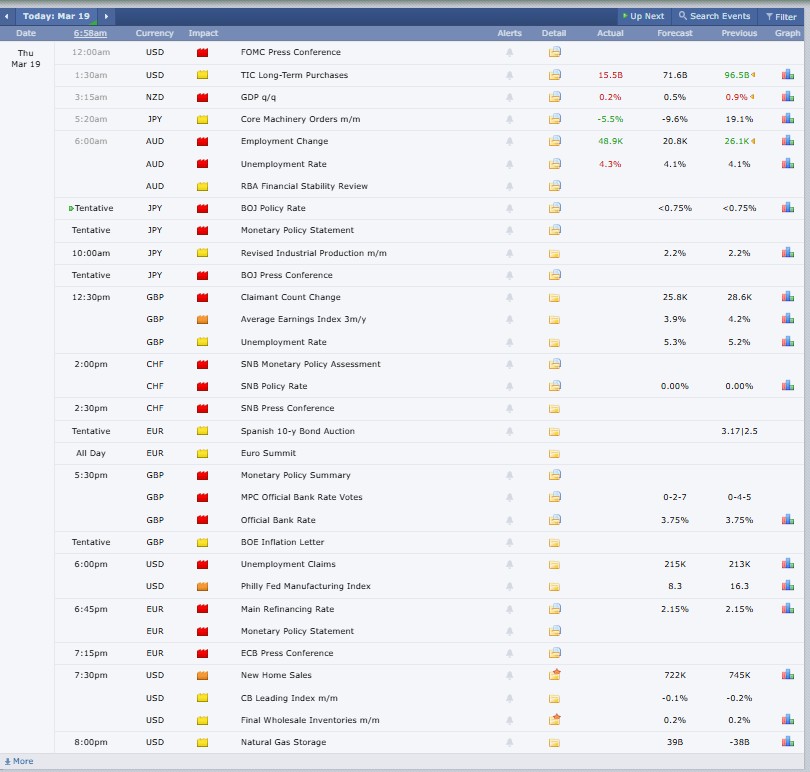Open graph for Employment Change
The image size is (810, 772).
pos(787,141)
